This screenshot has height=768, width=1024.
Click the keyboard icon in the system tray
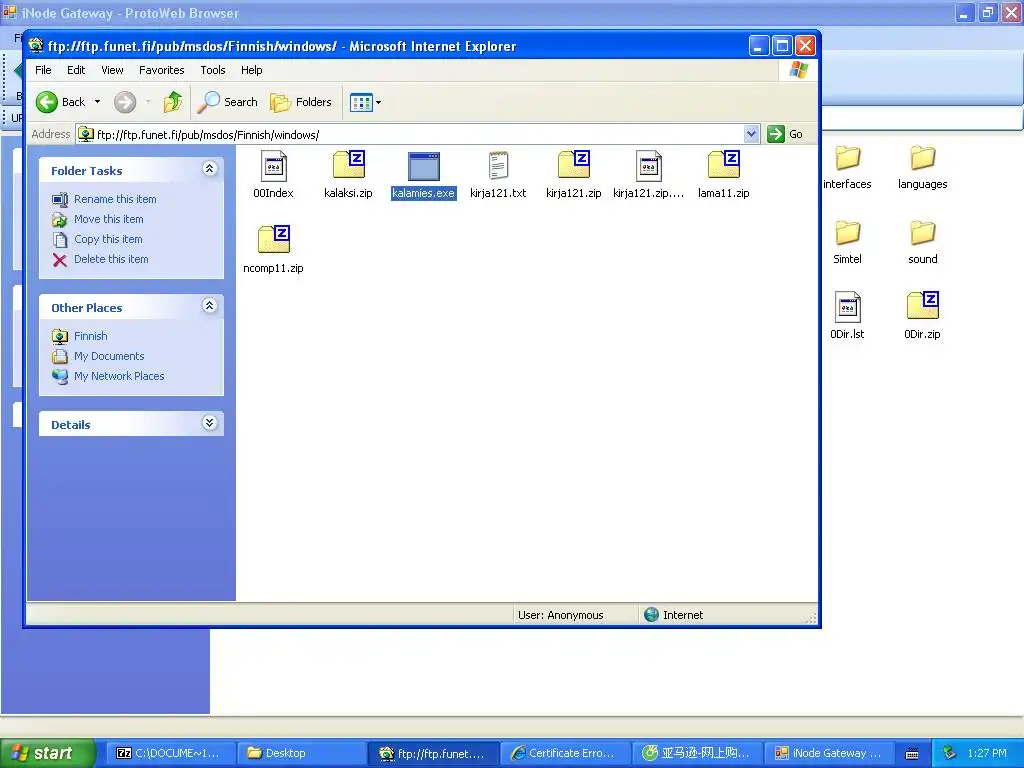point(912,754)
